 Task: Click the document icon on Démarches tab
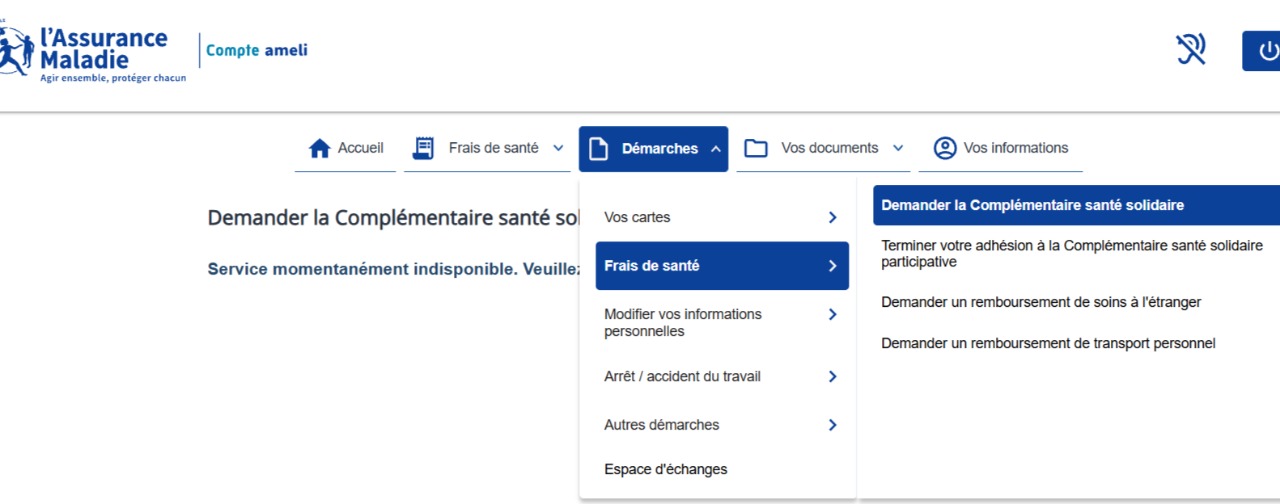[598, 148]
